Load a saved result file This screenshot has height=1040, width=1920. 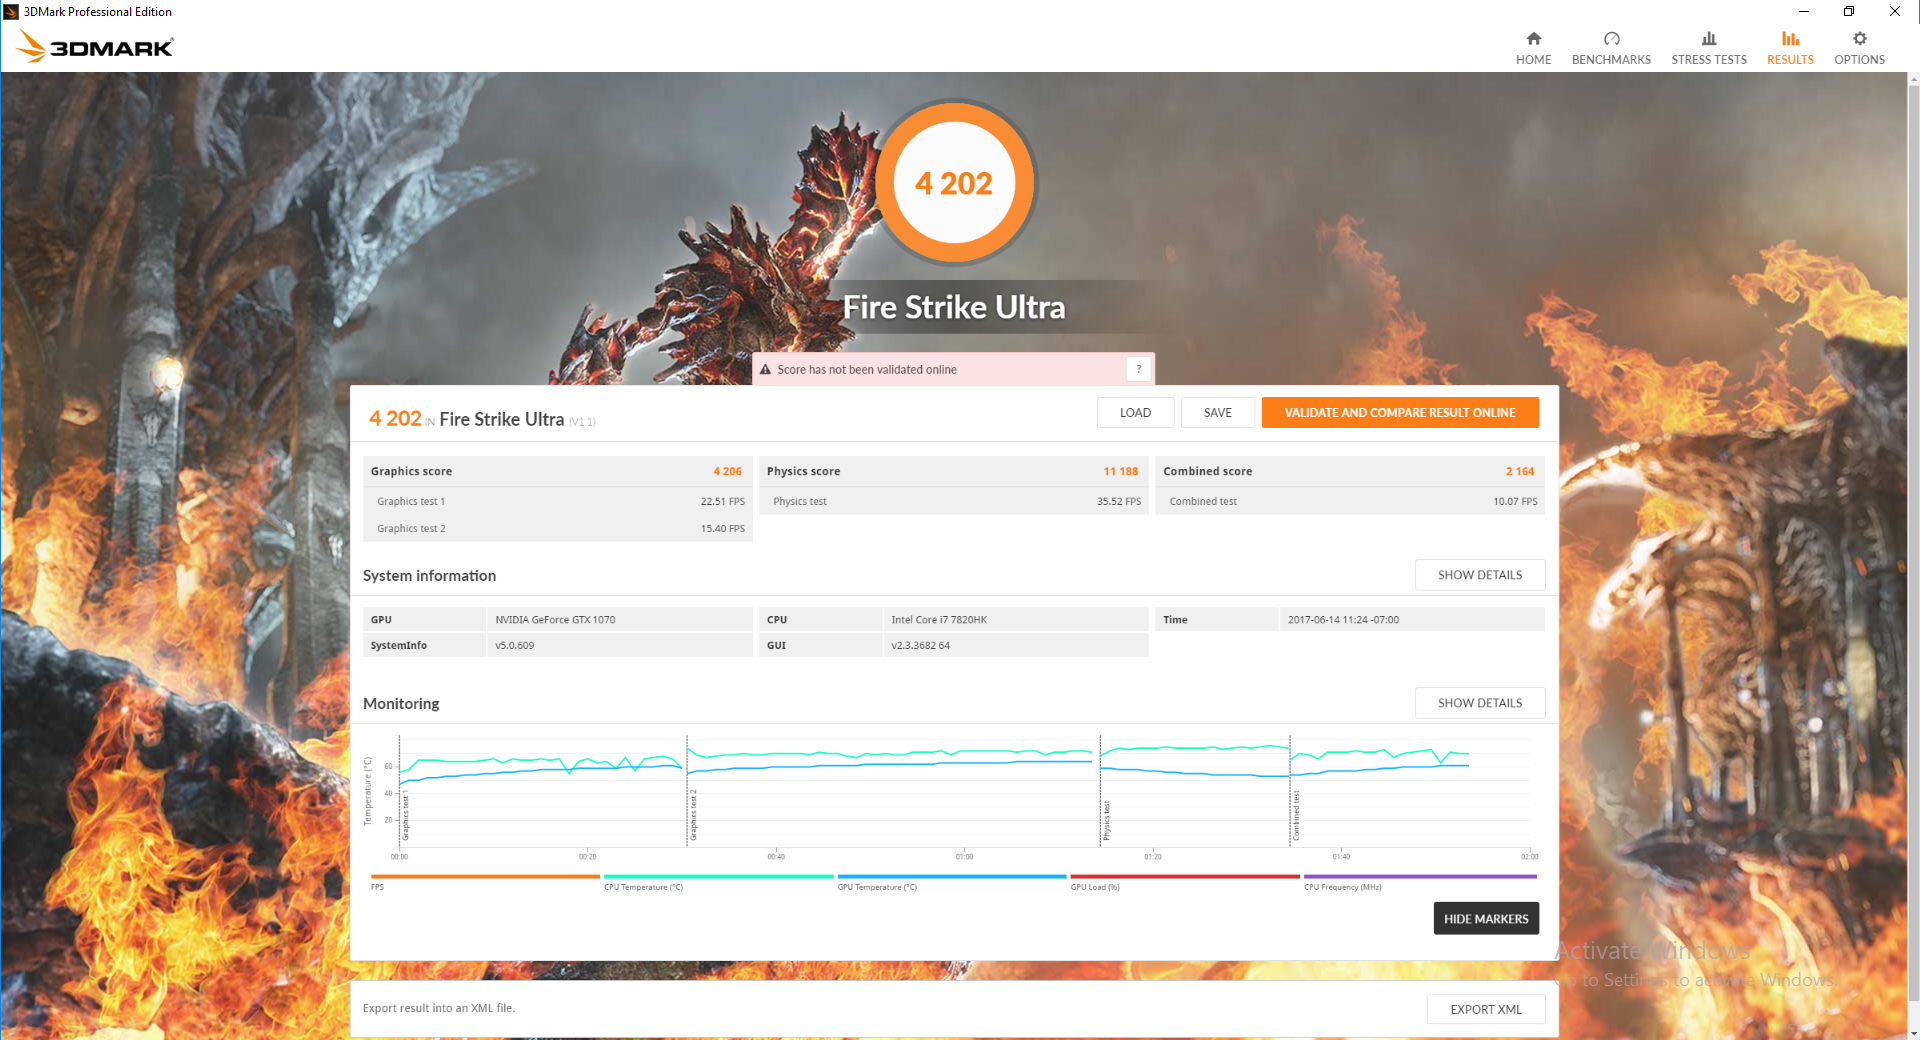click(x=1135, y=413)
